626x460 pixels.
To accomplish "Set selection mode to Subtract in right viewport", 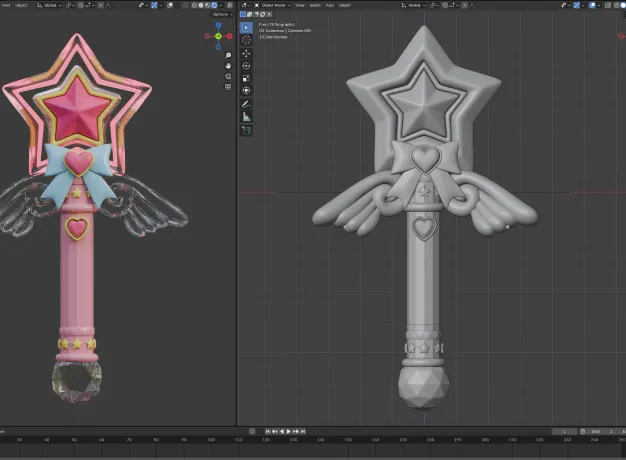I will tap(256, 14).
